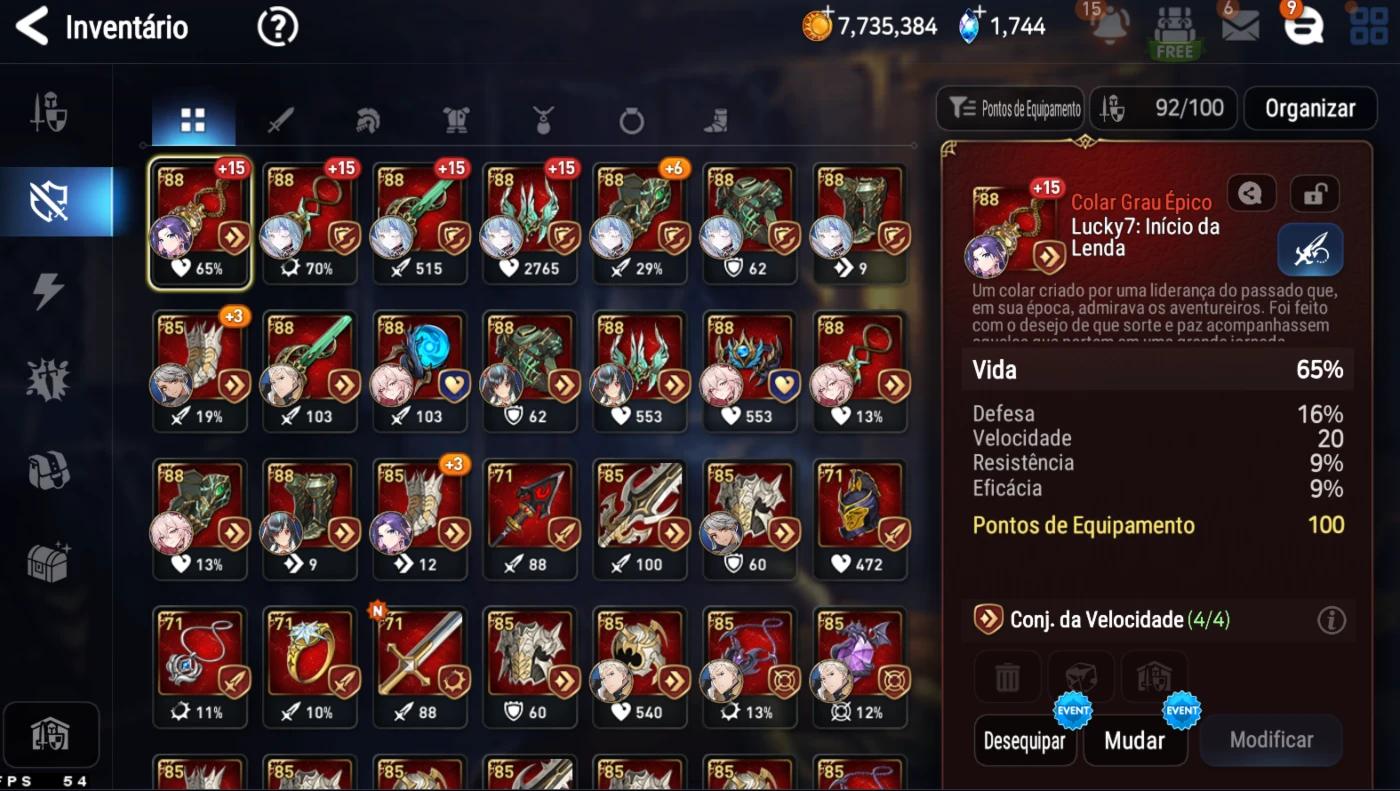Open the Conj. da Velocidade info icon

point(1331,620)
